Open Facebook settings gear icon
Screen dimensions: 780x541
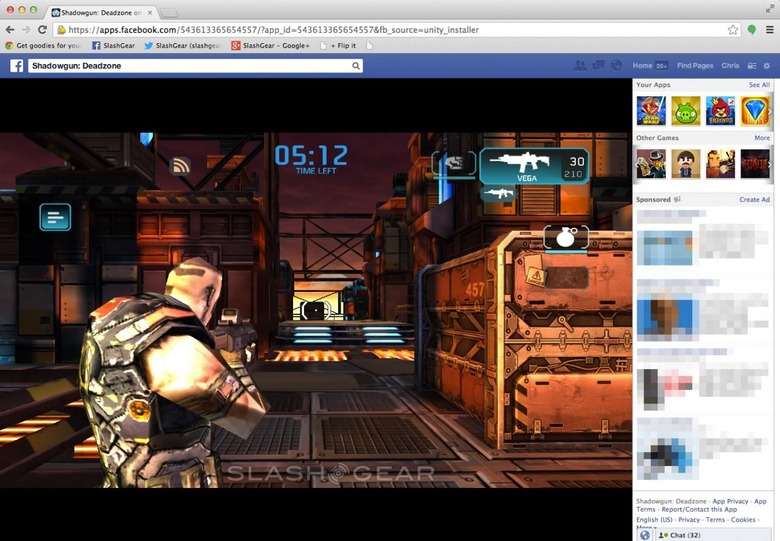[x=767, y=66]
